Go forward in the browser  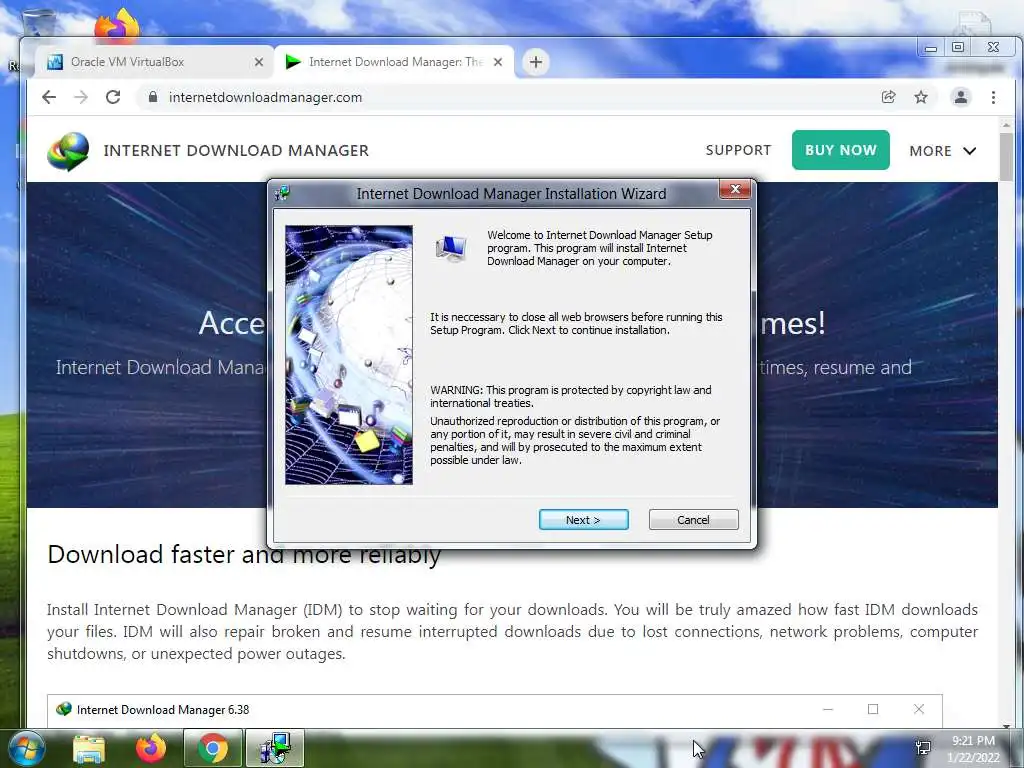pos(81,97)
